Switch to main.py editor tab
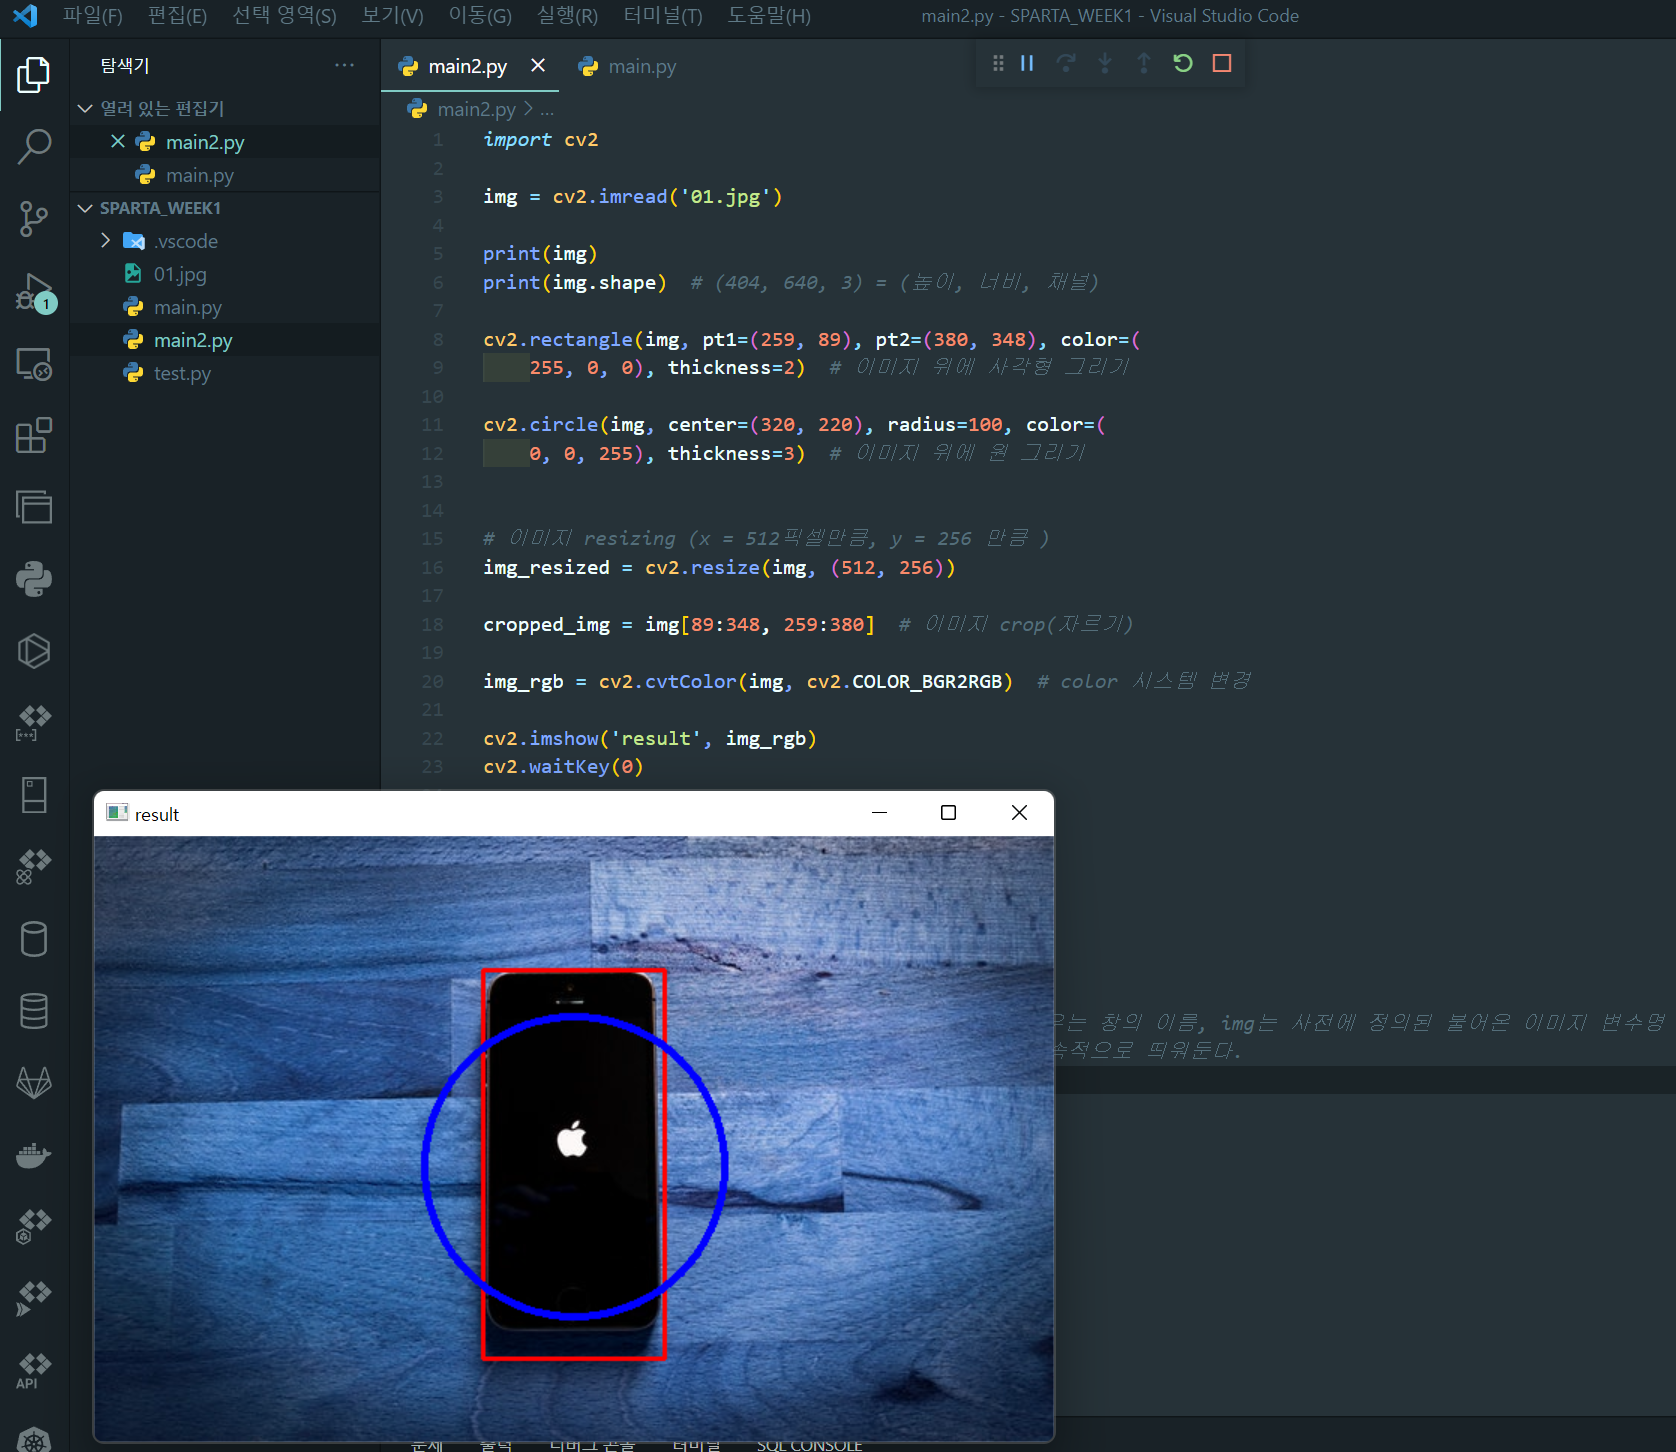 tap(627, 66)
